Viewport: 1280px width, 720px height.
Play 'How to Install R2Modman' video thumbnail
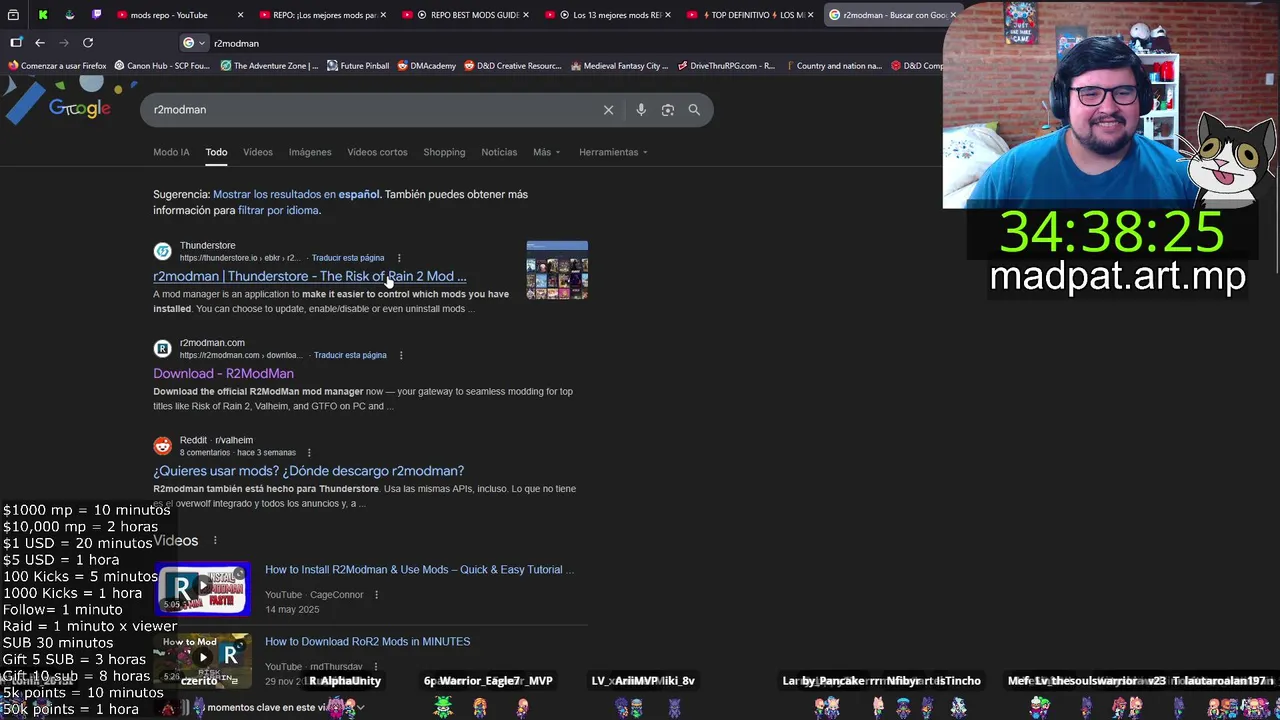coord(202,588)
